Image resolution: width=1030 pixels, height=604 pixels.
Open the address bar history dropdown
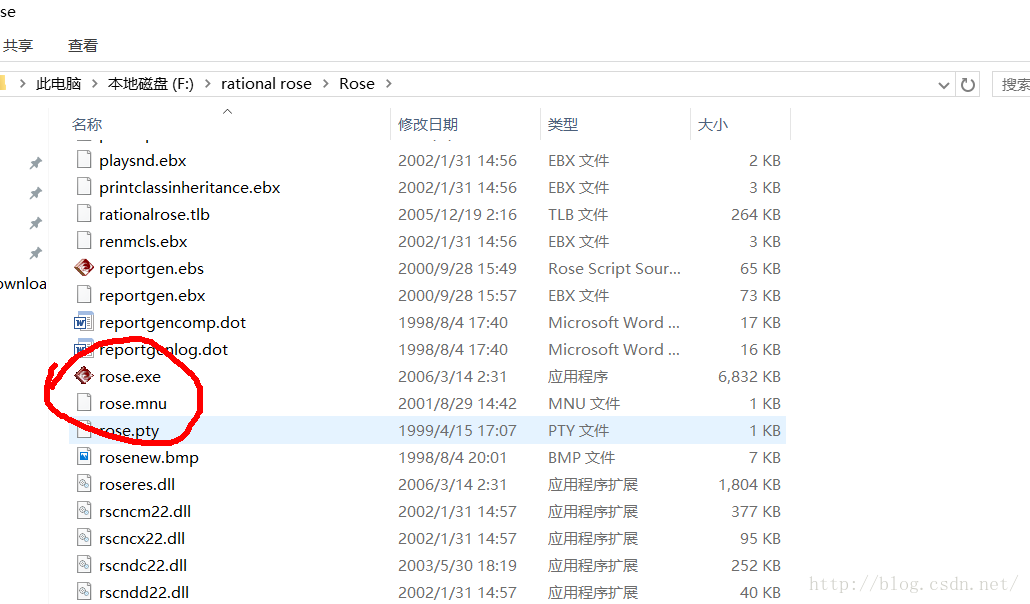(x=944, y=85)
